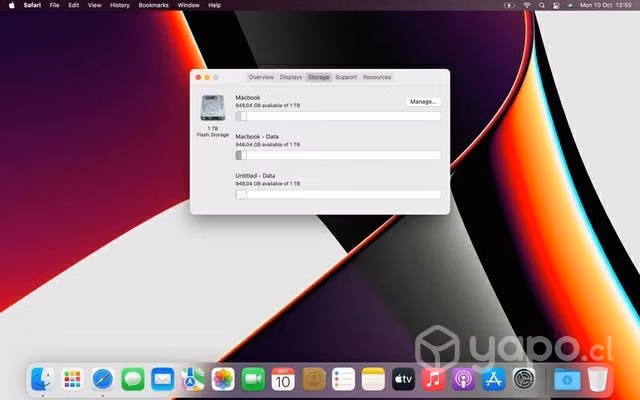Open the Safari menu

point(32,5)
